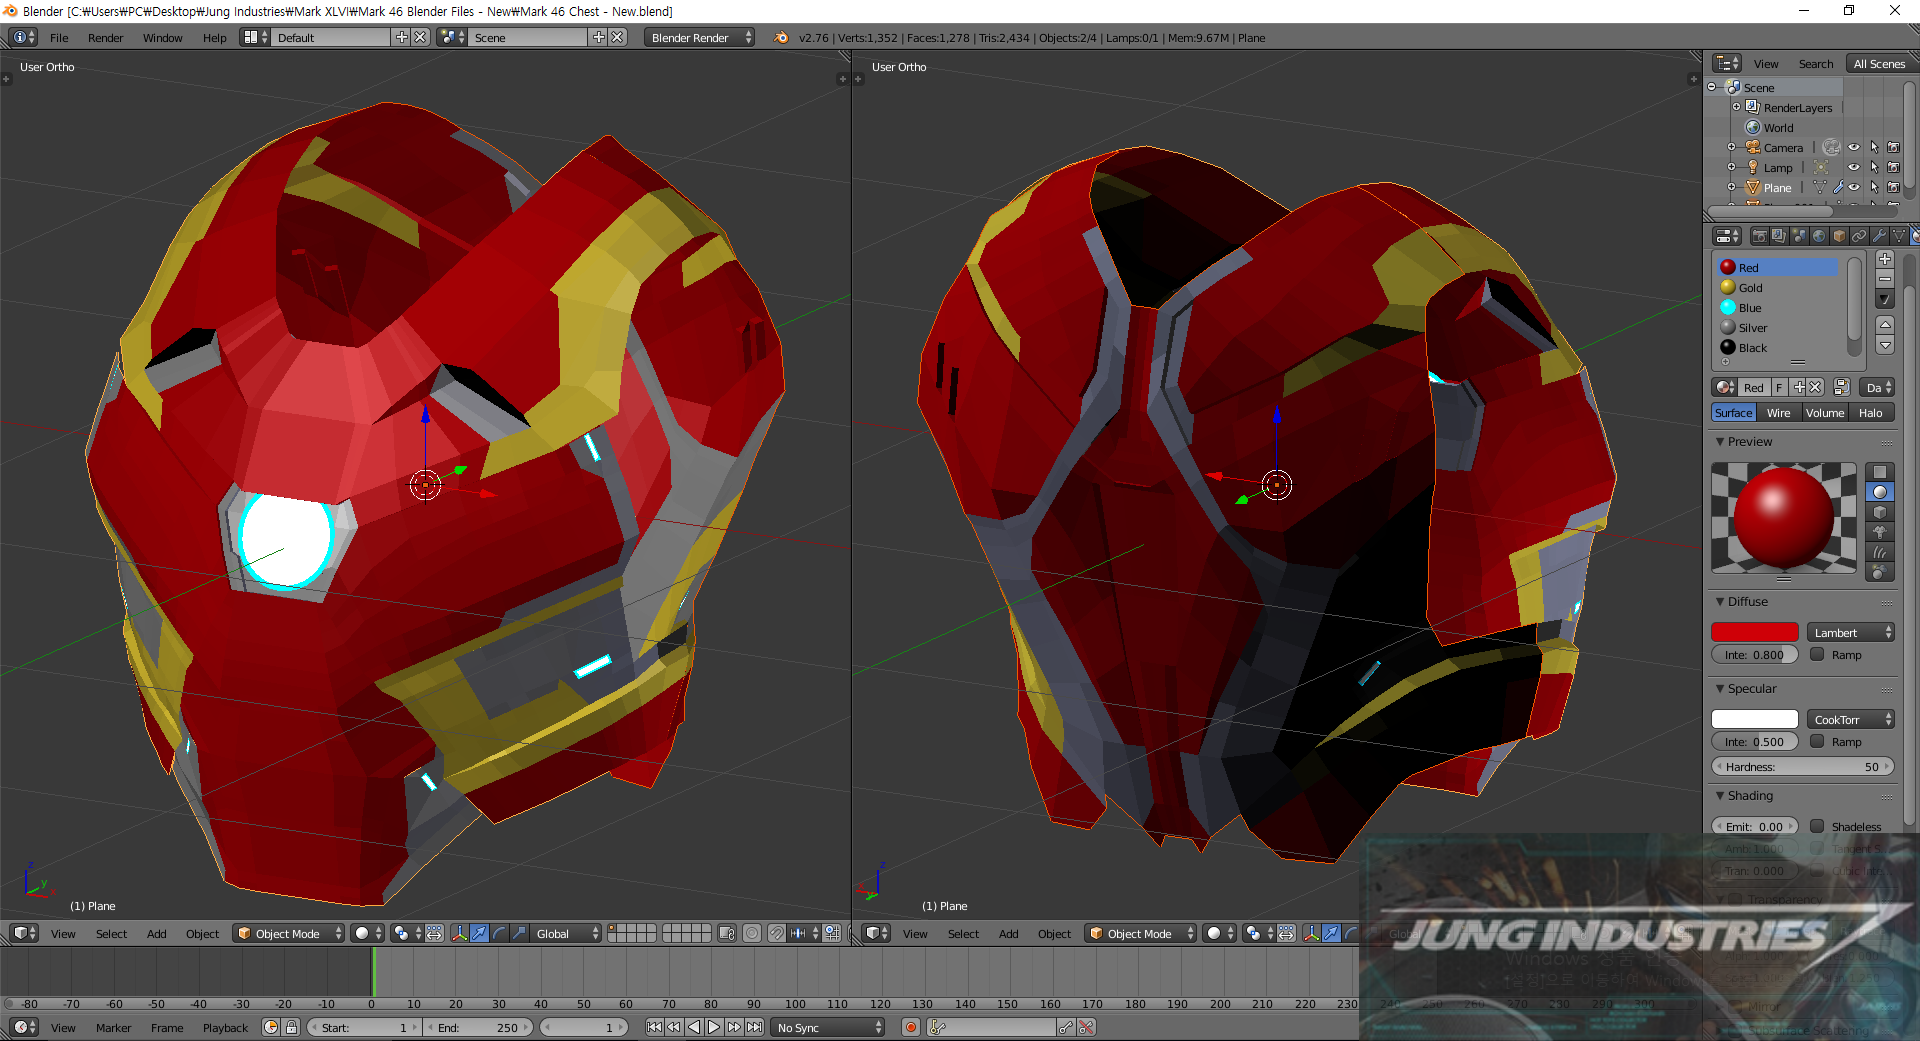Open the File menu
The width and height of the screenshot is (1920, 1041).
(59, 37)
